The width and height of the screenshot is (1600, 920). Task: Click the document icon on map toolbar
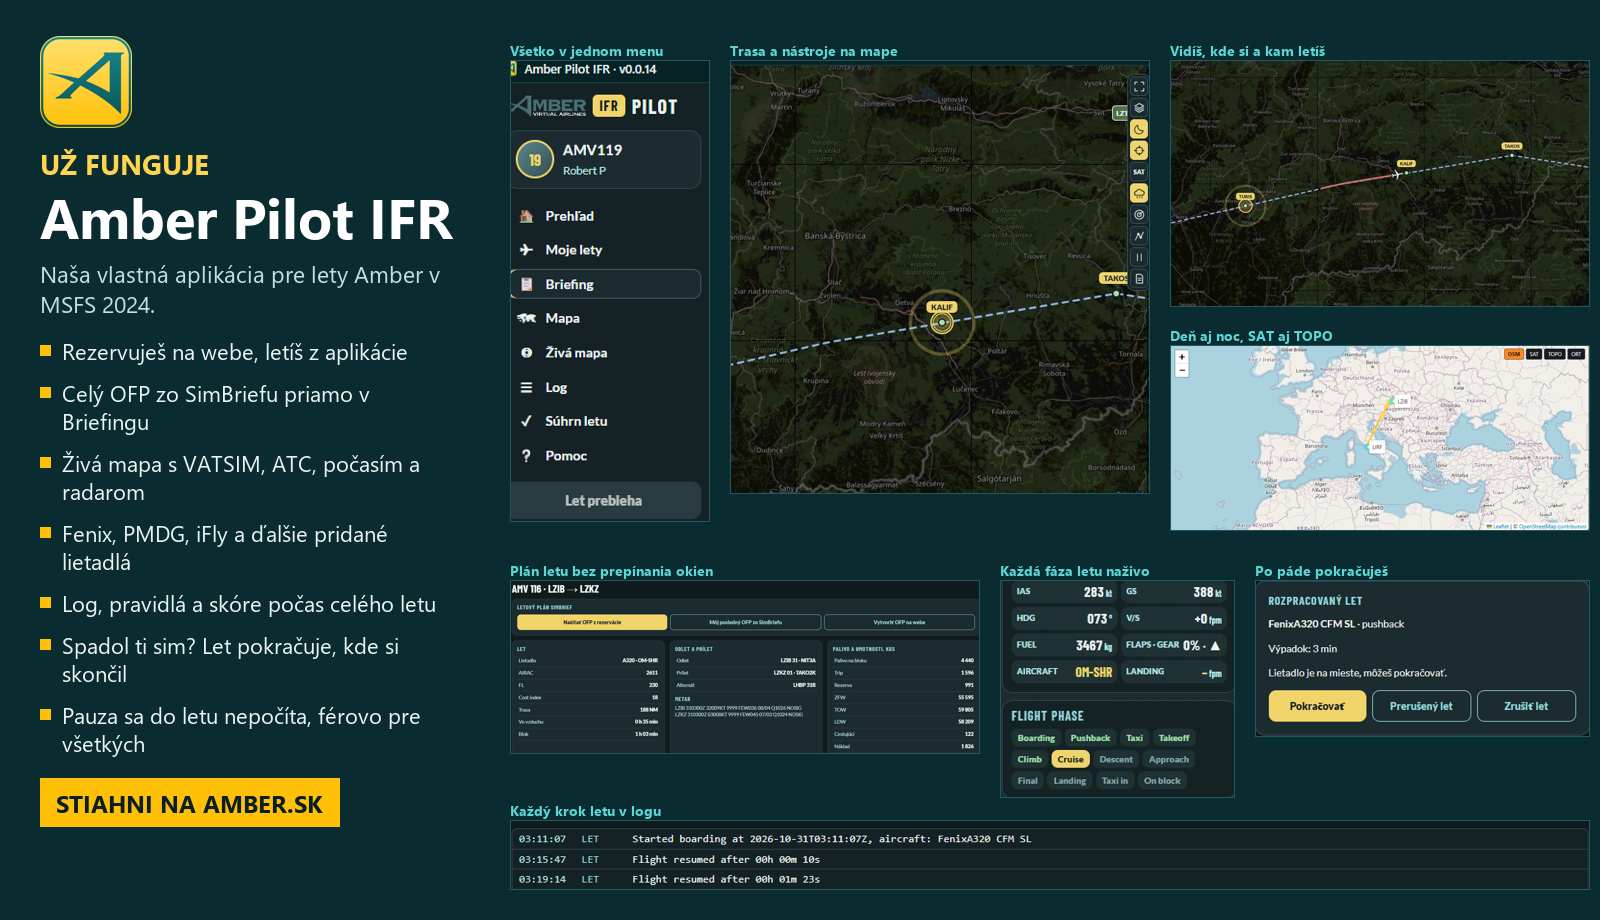point(1139,279)
